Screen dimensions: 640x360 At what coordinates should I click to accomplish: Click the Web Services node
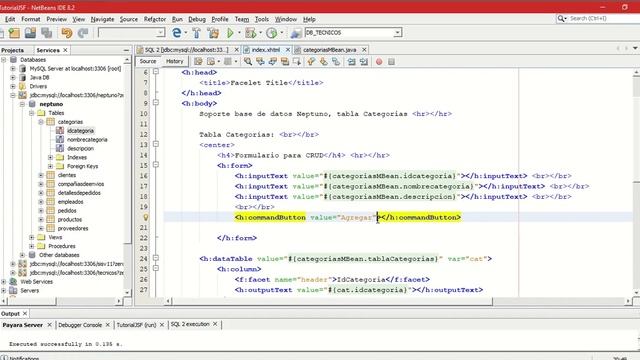point(36,282)
